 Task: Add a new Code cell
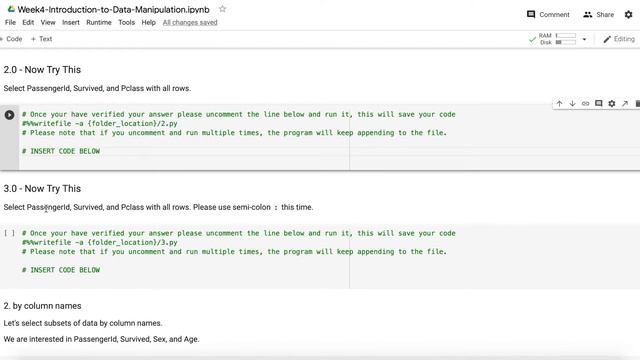pos(11,39)
